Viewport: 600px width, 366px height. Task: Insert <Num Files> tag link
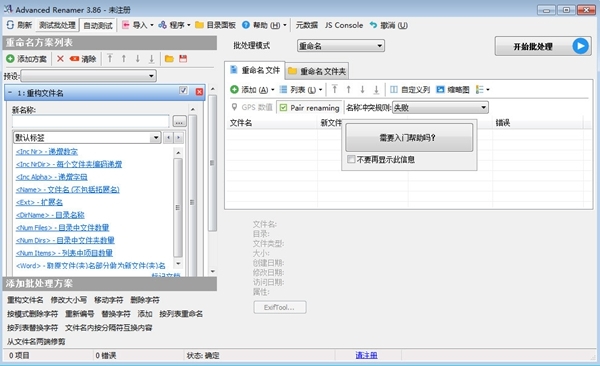click(62, 227)
